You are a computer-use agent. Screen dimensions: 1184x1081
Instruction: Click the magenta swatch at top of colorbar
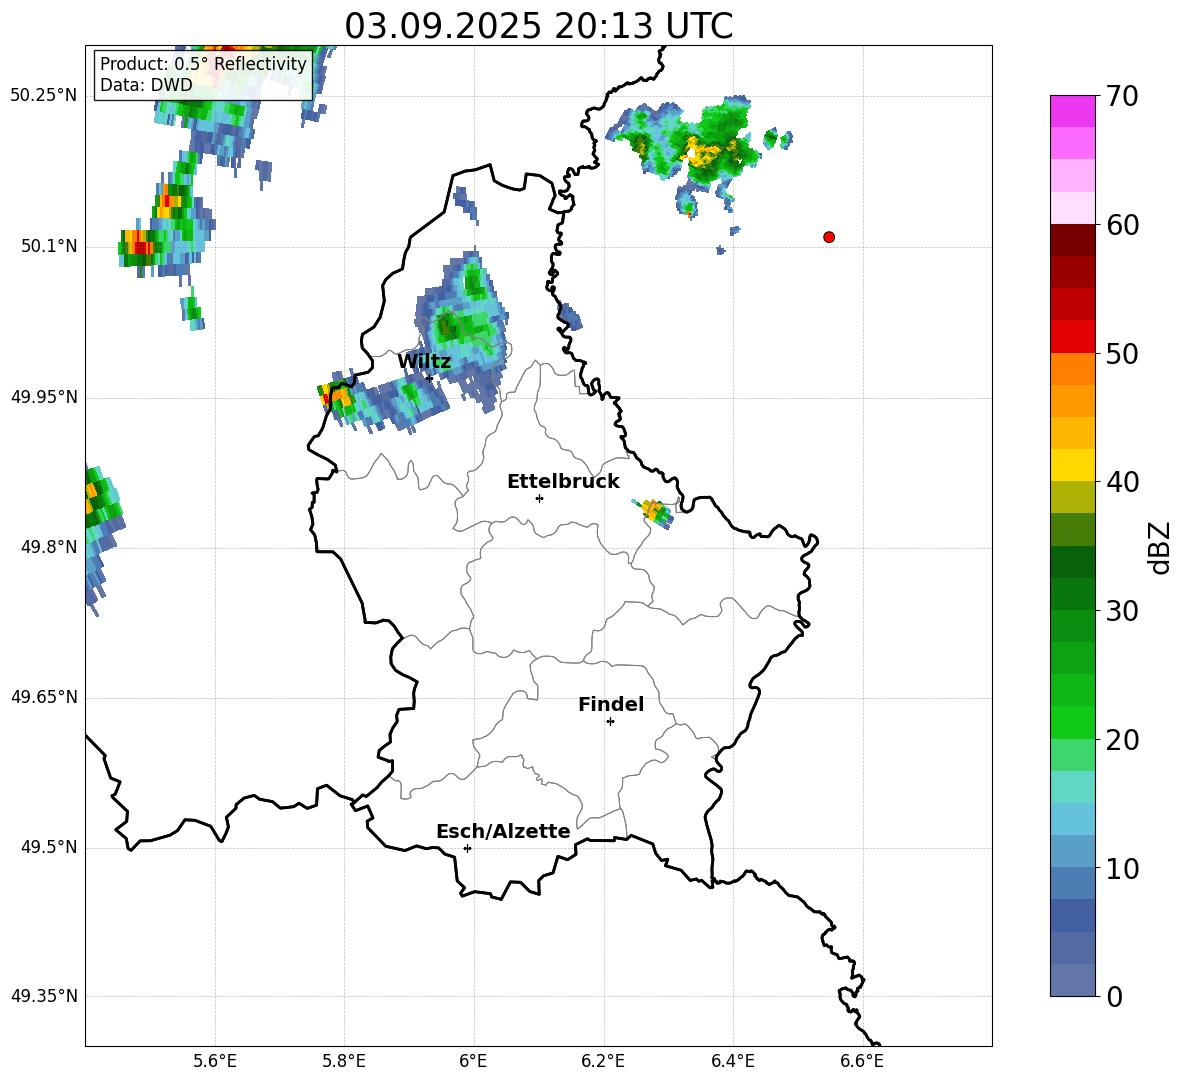(x=1073, y=111)
